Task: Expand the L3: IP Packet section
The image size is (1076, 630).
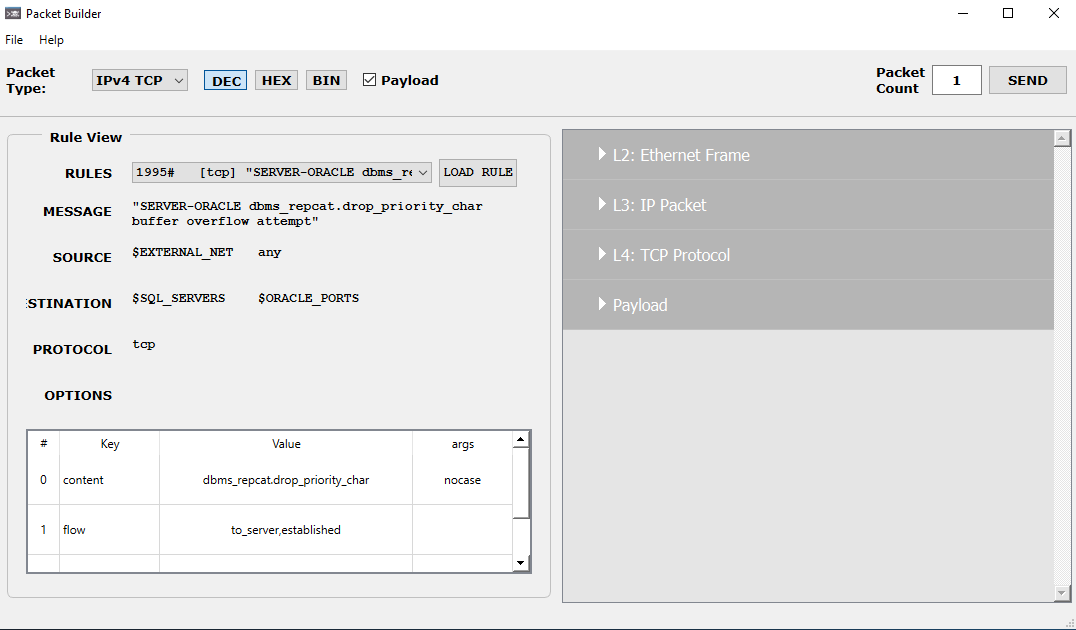Action: [x=808, y=205]
